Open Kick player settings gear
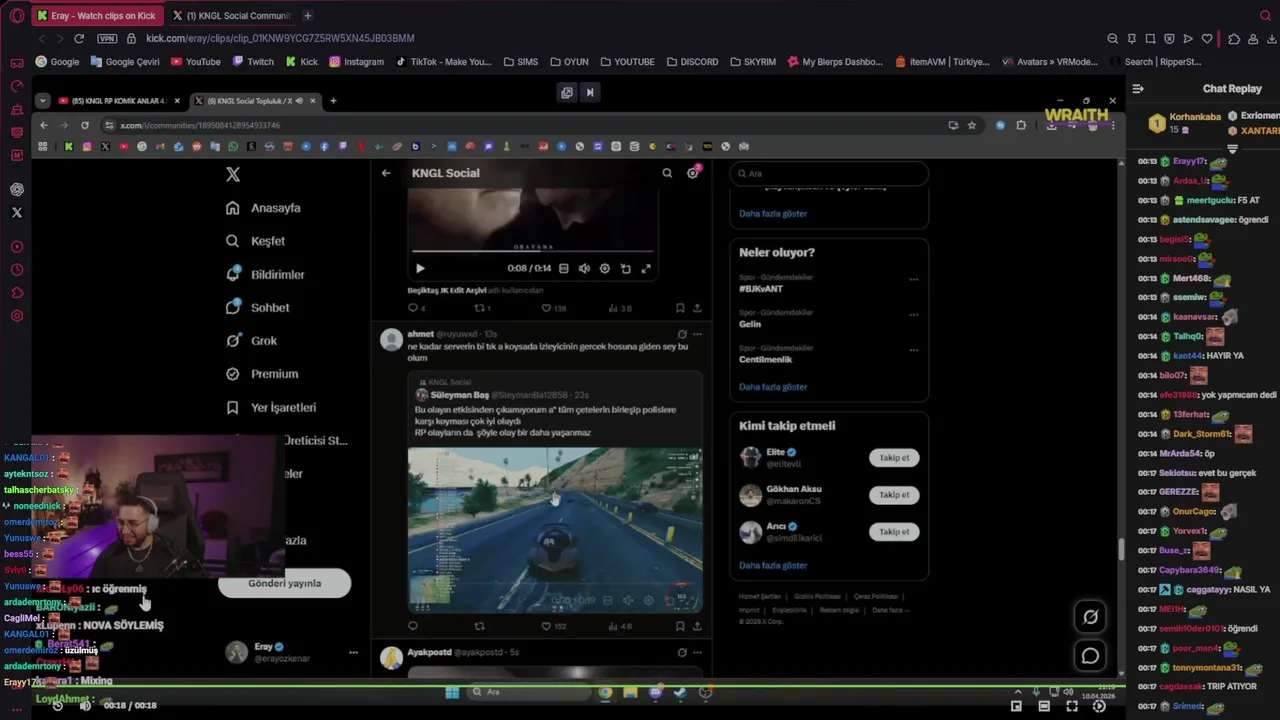Viewport: 1280px width, 720px height. (1100, 706)
